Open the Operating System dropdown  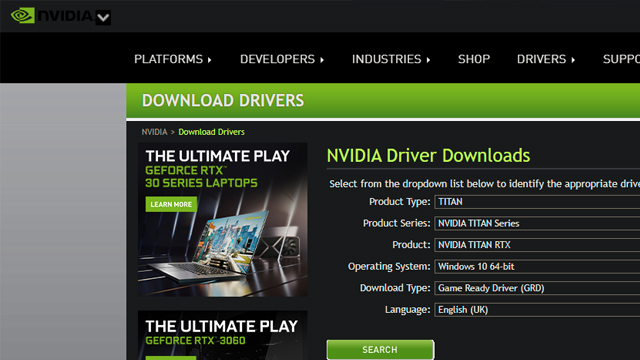point(537,267)
